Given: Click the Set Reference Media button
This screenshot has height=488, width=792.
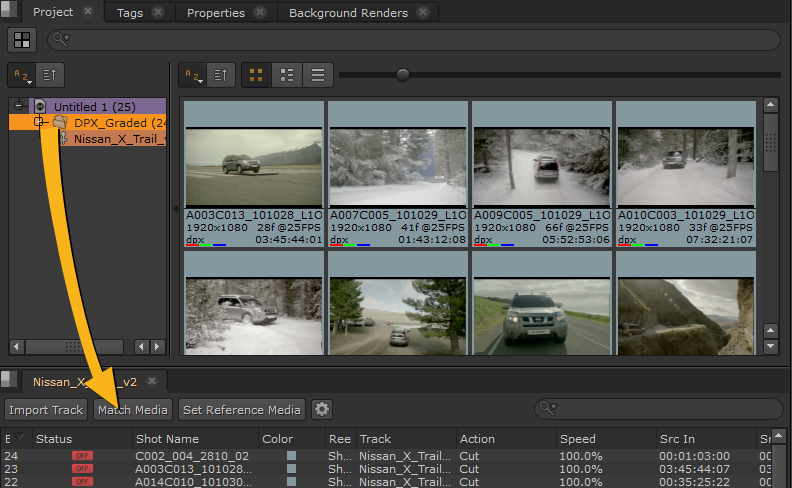Looking at the screenshot, I should tap(241, 409).
